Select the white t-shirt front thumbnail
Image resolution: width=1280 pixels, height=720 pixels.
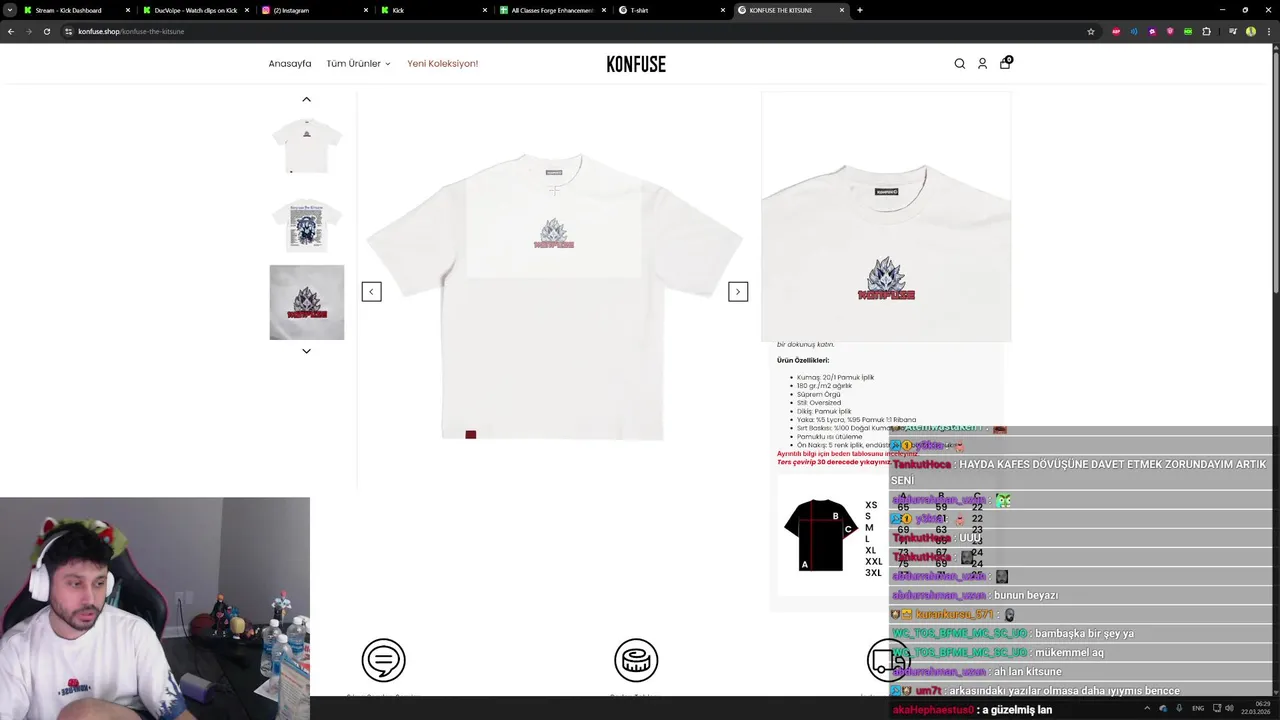point(307,146)
